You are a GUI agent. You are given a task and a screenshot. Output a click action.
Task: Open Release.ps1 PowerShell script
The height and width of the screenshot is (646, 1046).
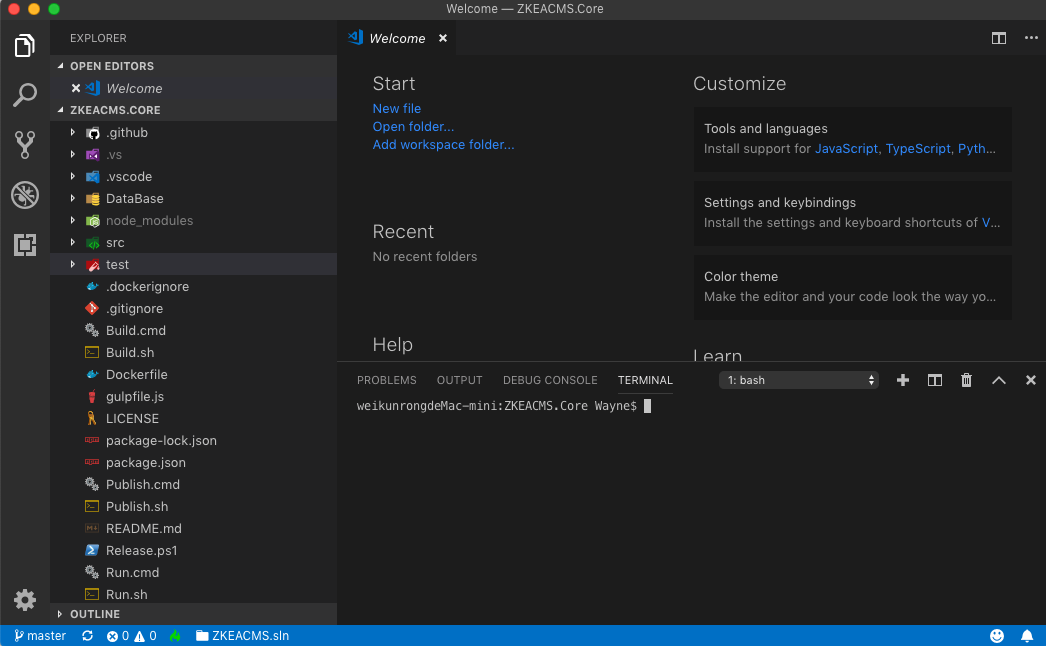[193, 551]
